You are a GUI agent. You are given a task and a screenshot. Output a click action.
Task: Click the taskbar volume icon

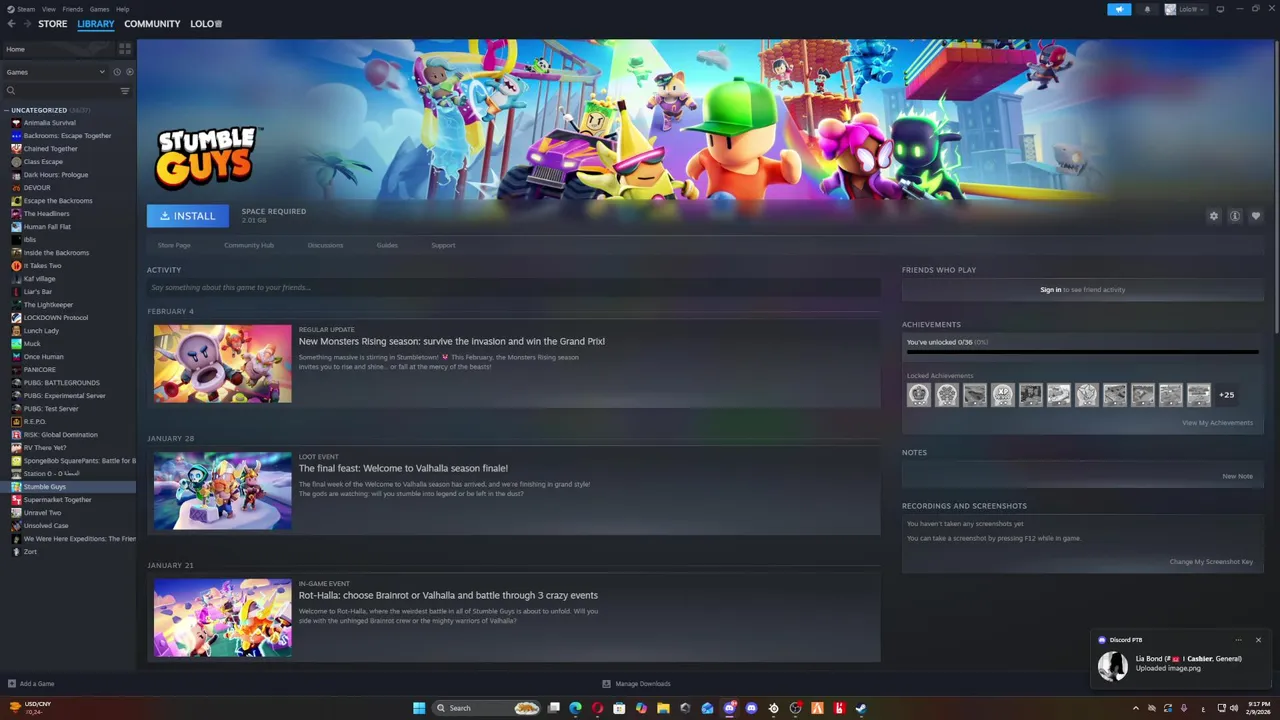coord(1234,708)
